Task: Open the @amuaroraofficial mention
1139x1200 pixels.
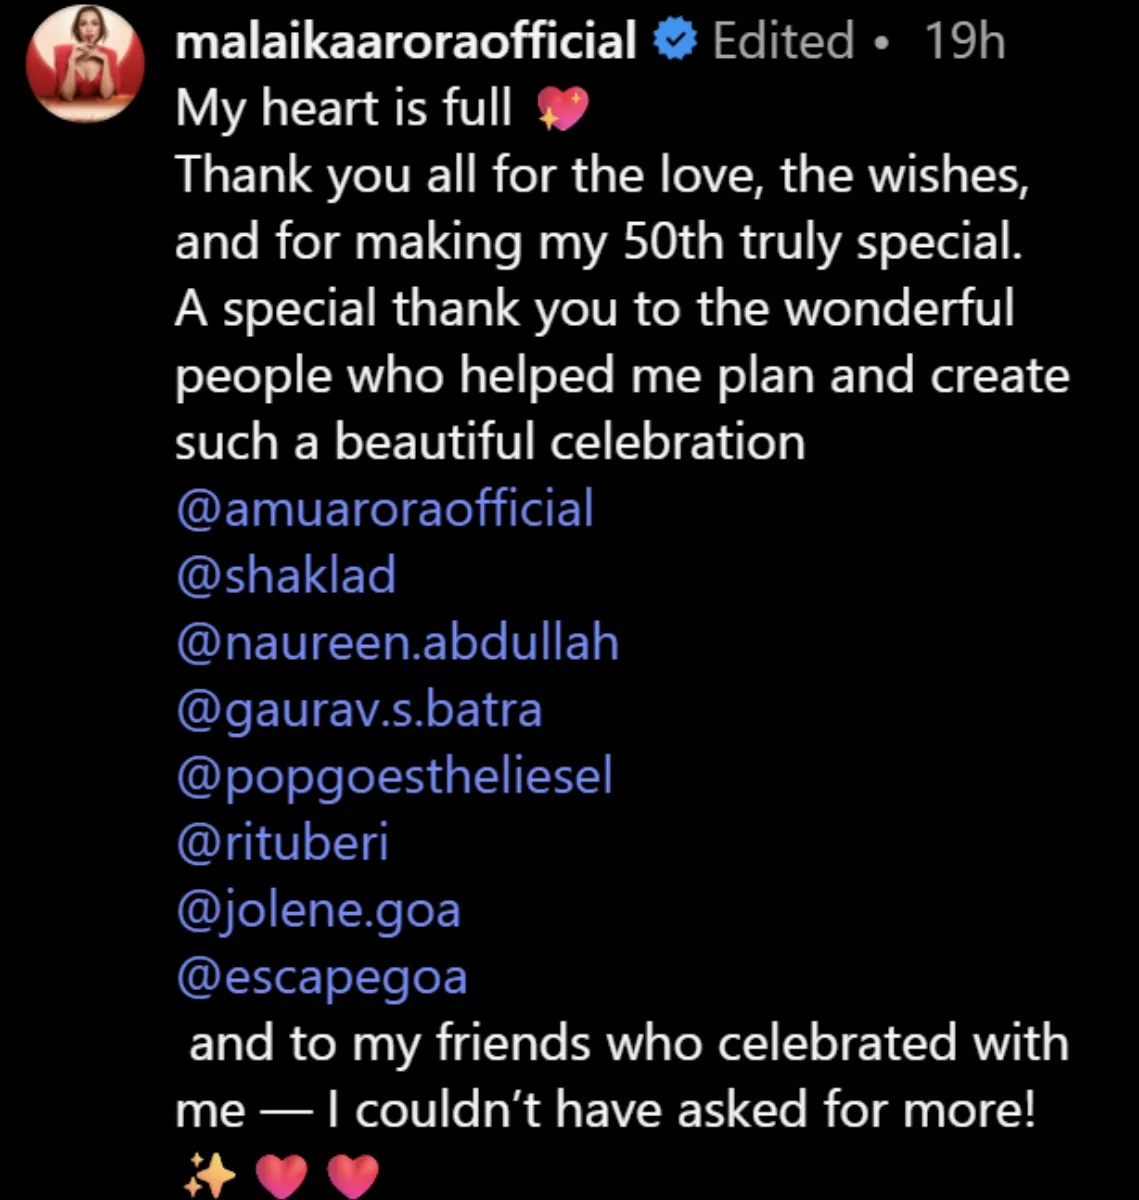Action: coord(384,508)
